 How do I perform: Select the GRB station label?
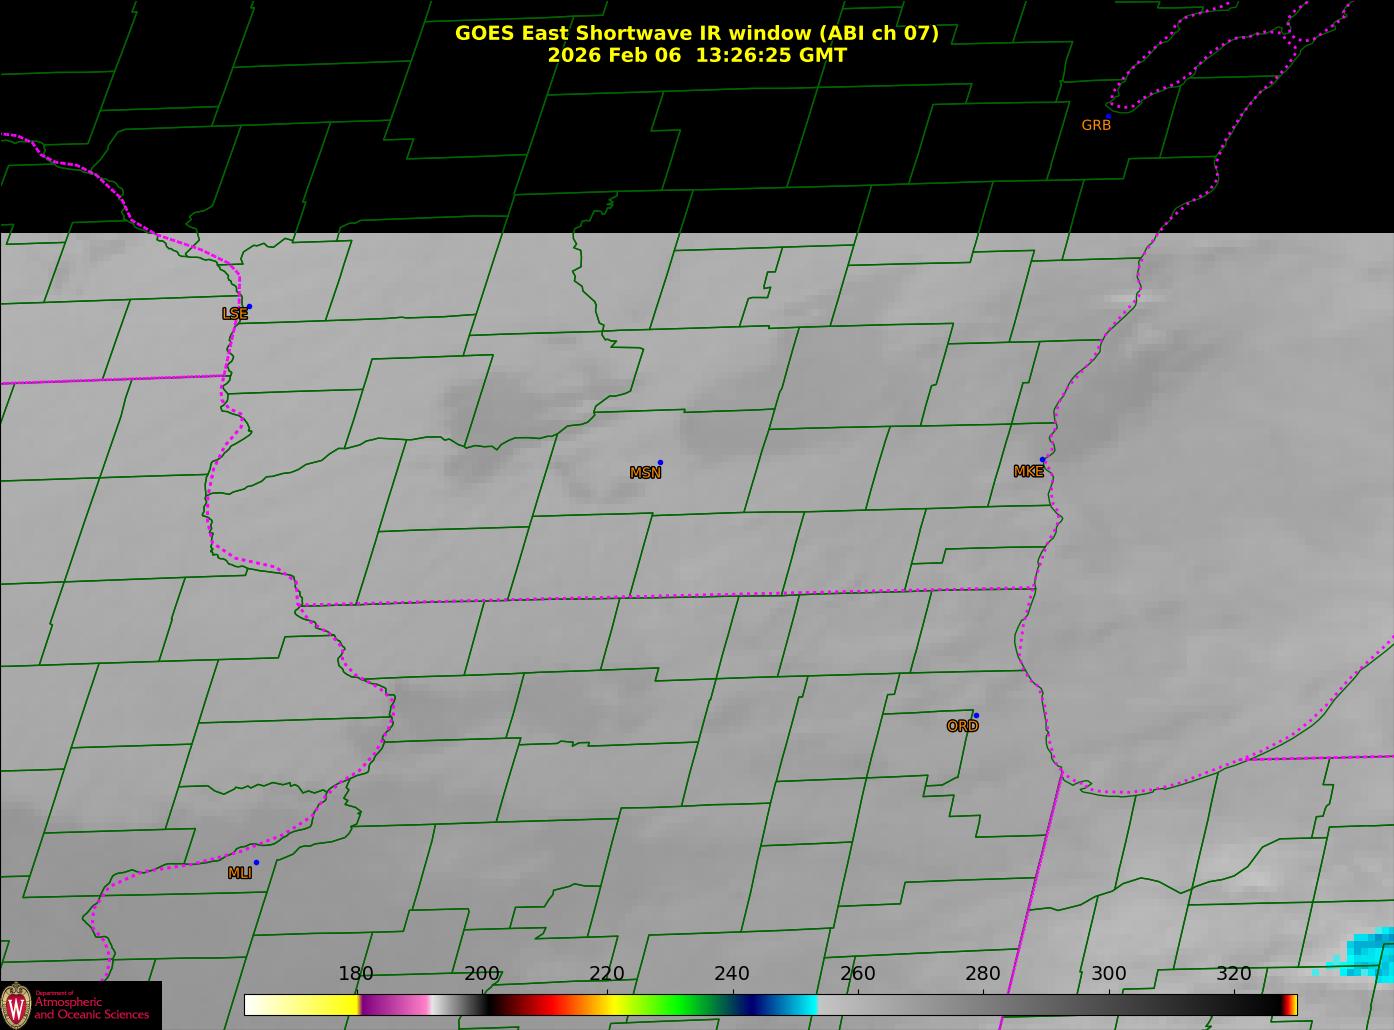click(x=1096, y=126)
